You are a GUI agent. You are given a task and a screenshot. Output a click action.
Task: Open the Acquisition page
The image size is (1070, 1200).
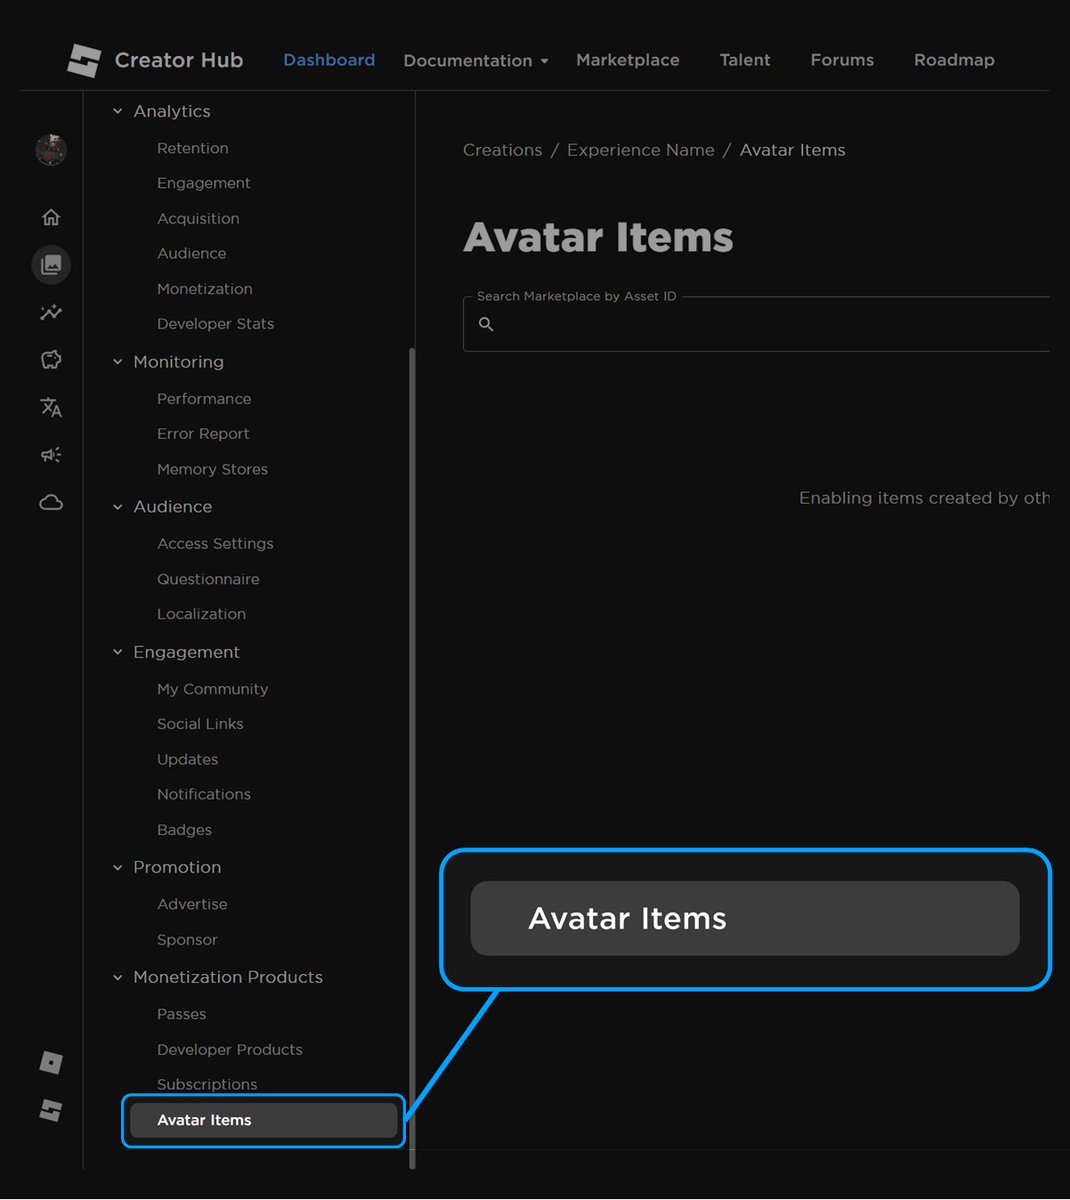[198, 218]
